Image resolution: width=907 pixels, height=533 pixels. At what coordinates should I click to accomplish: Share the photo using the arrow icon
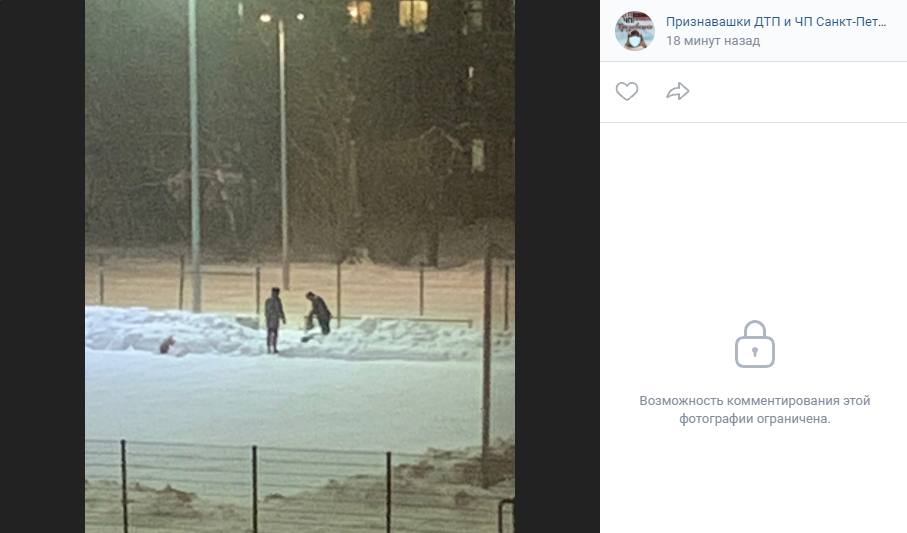click(677, 91)
